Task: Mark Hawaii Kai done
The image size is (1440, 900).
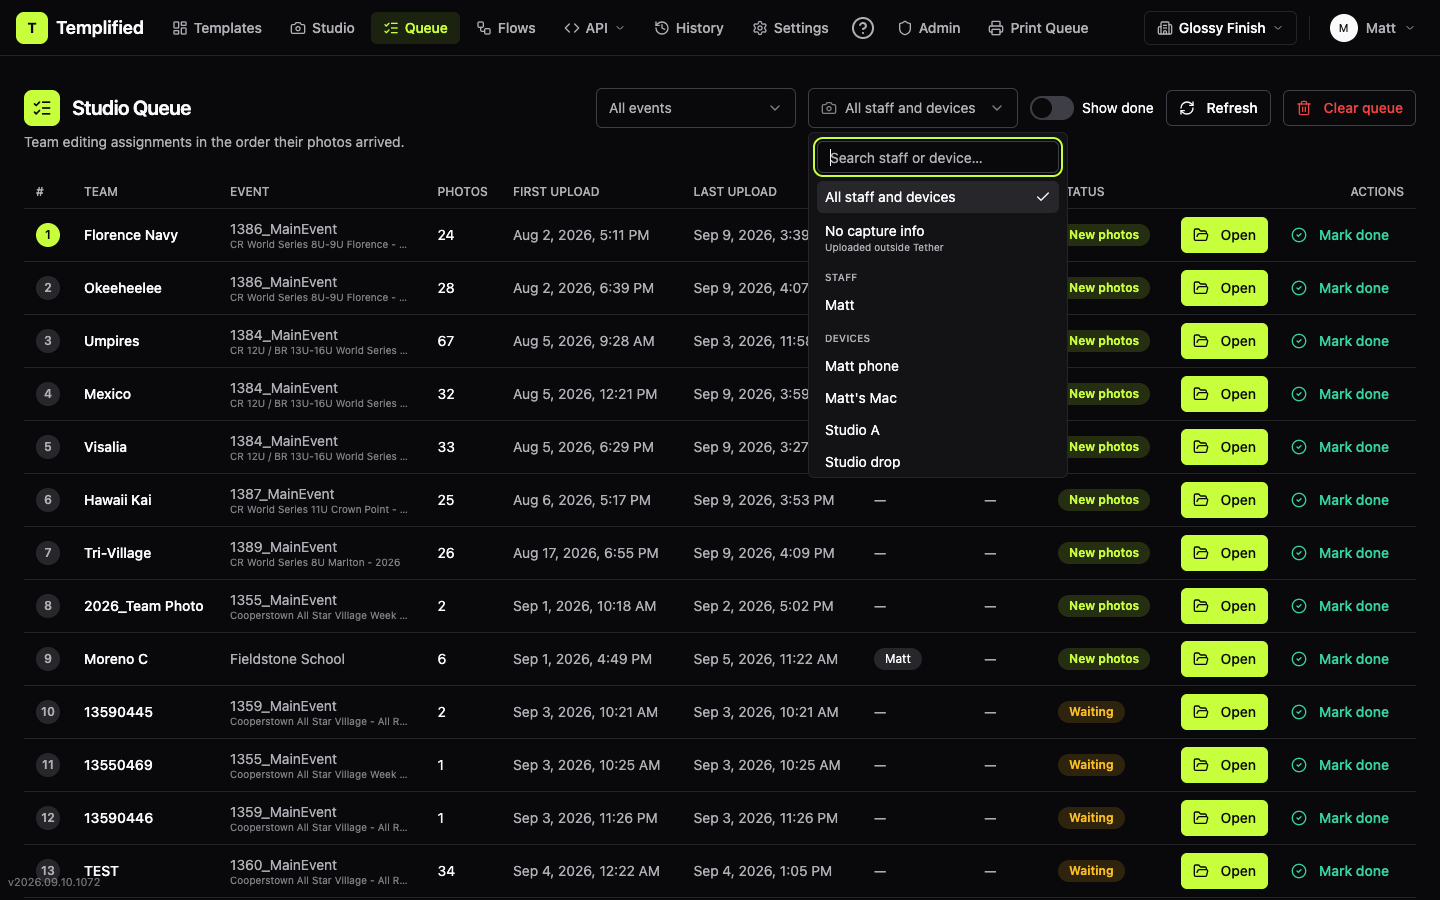Action: pyautogui.click(x=1340, y=500)
